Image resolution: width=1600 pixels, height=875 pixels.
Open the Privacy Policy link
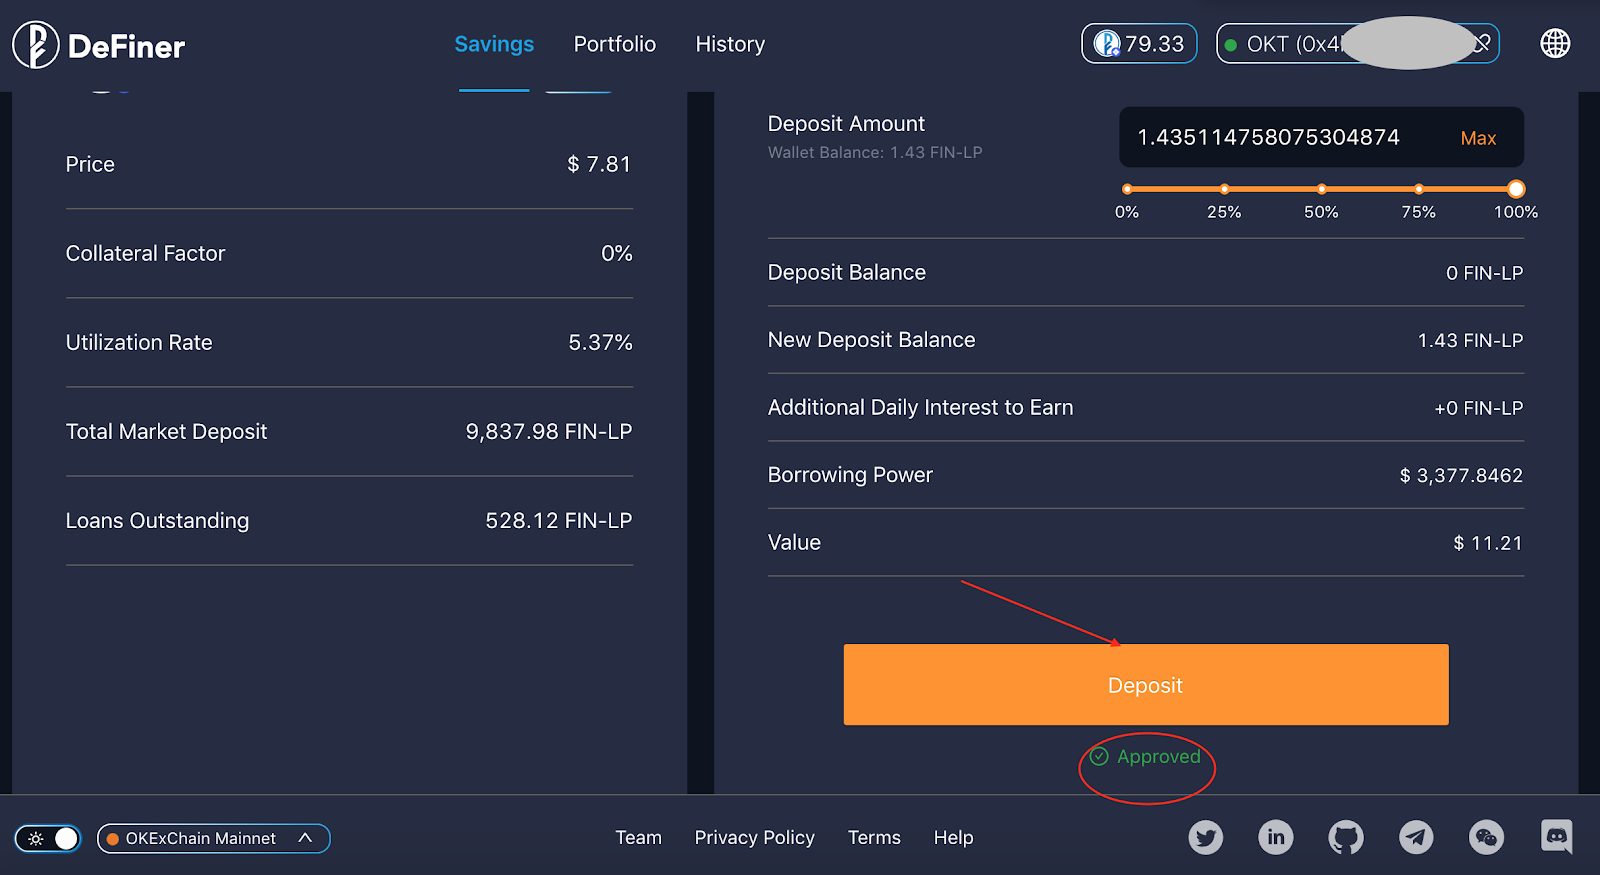(755, 838)
